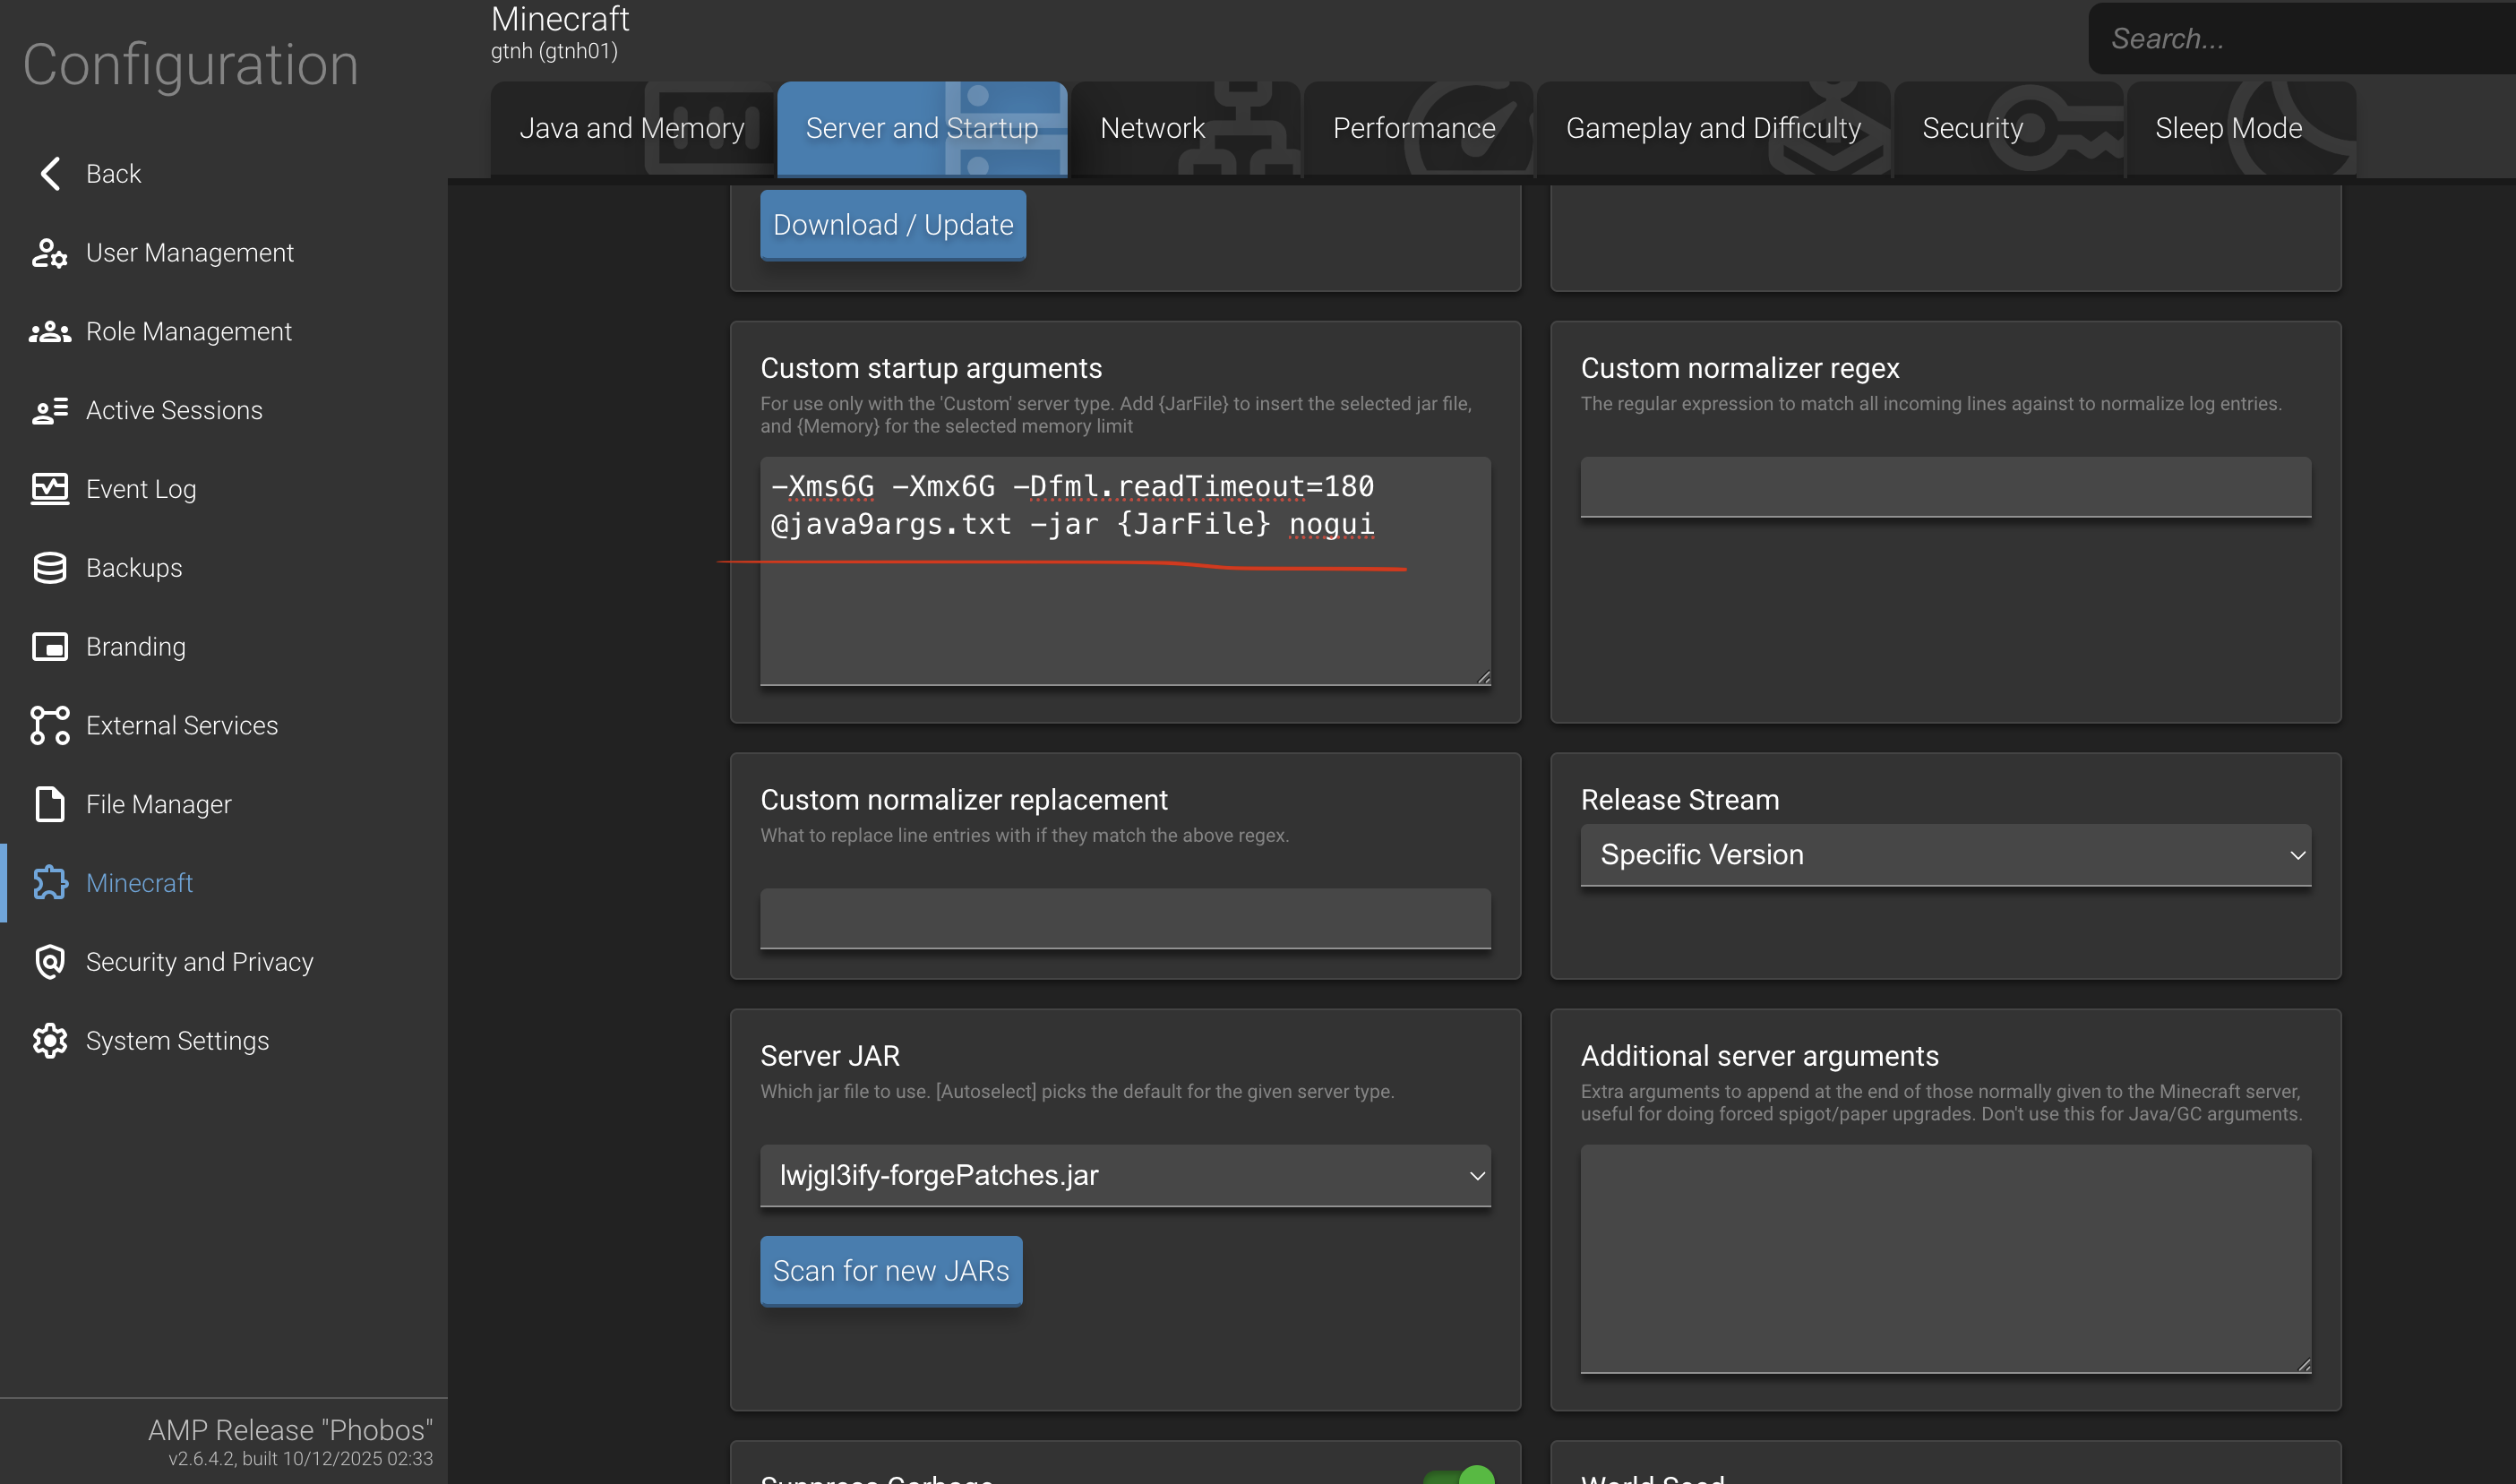Screen dimensions: 2516x1484
Task: Click instance name gtnh (gtnh01)
Action: [x=554, y=51]
